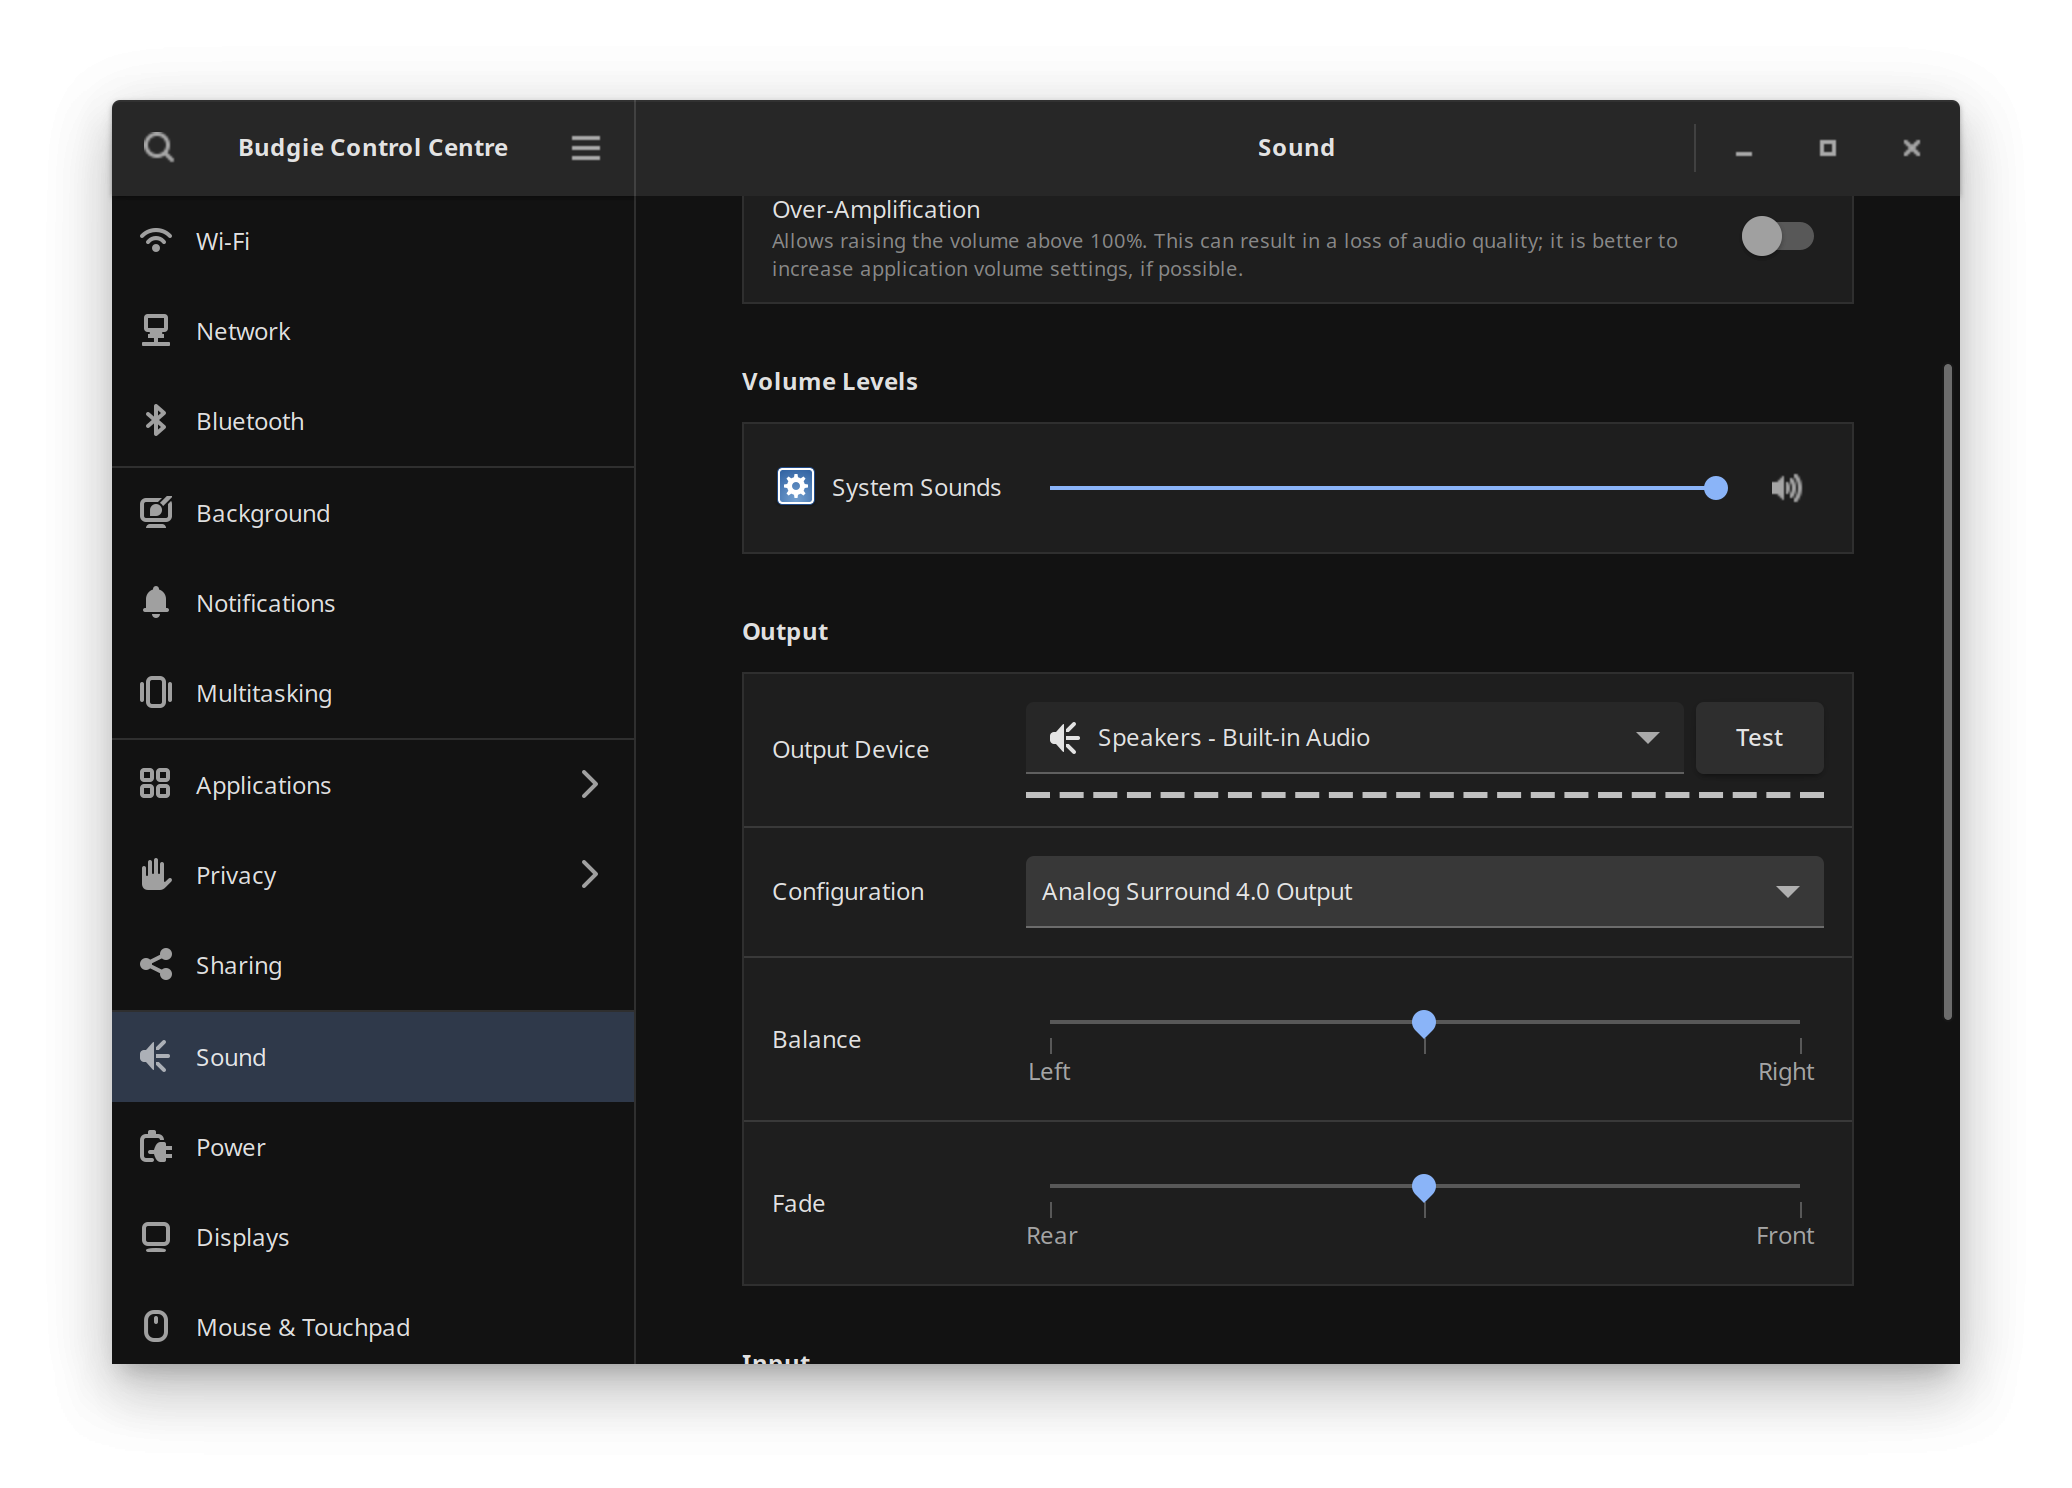Open the Displays settings panel
The image size is (2072, 1488).
pos(243,1237)
